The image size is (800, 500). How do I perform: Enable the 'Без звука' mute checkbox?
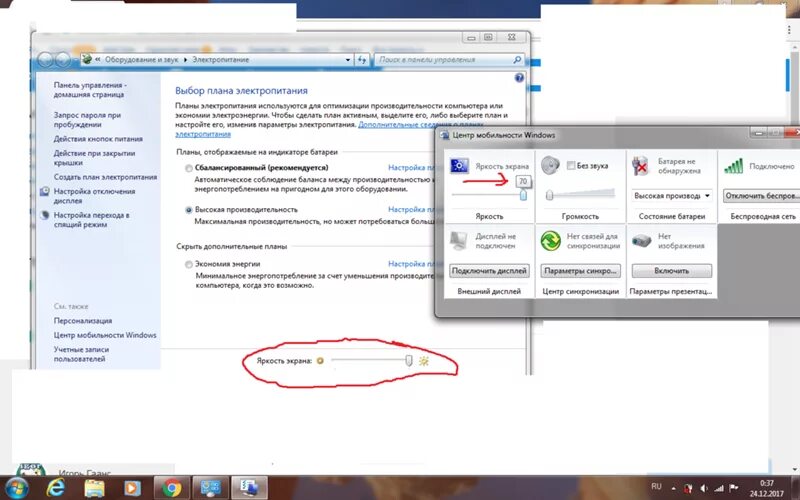click(571, 165)
